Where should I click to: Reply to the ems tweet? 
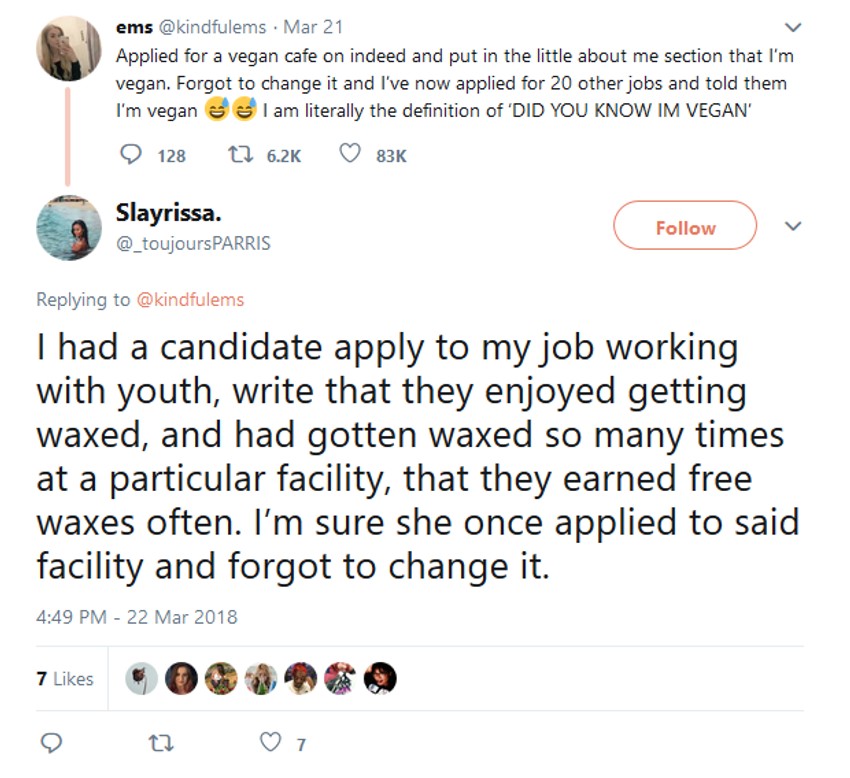[131, 155]
